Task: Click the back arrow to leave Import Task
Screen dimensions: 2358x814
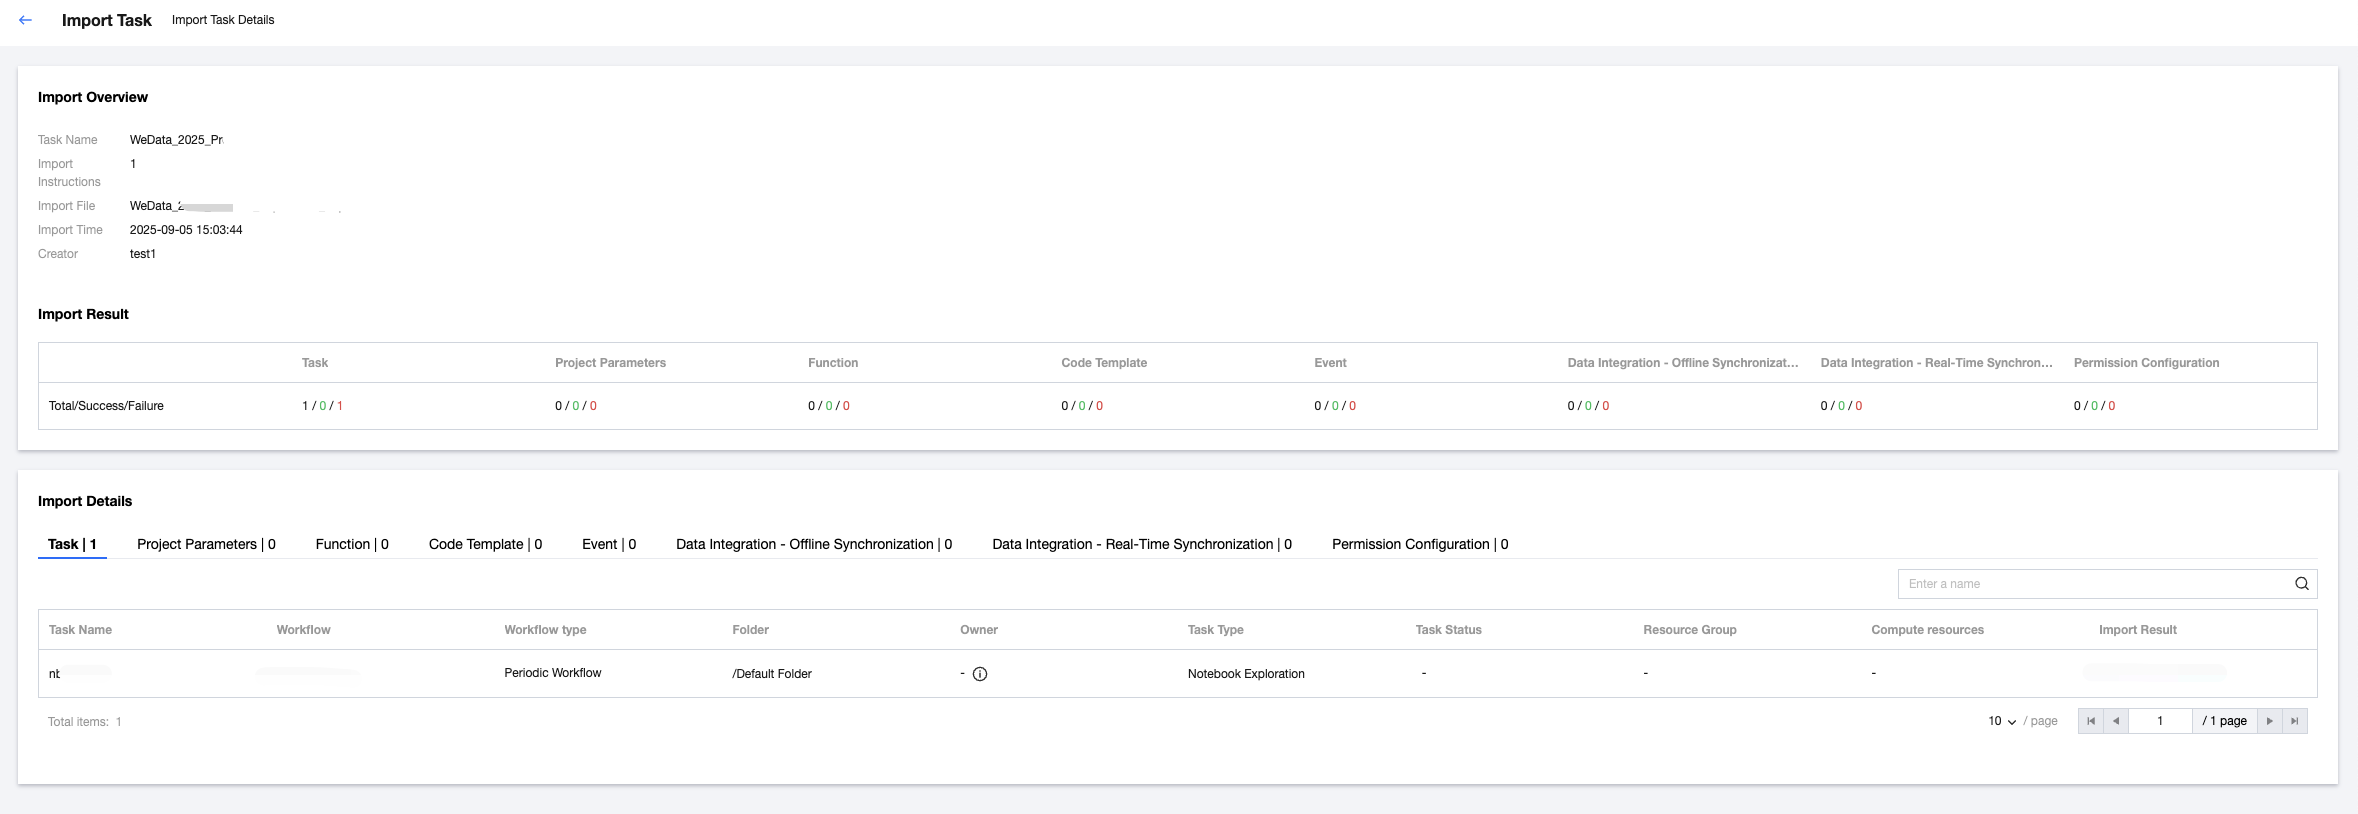Action: click(x=26, y=20)
